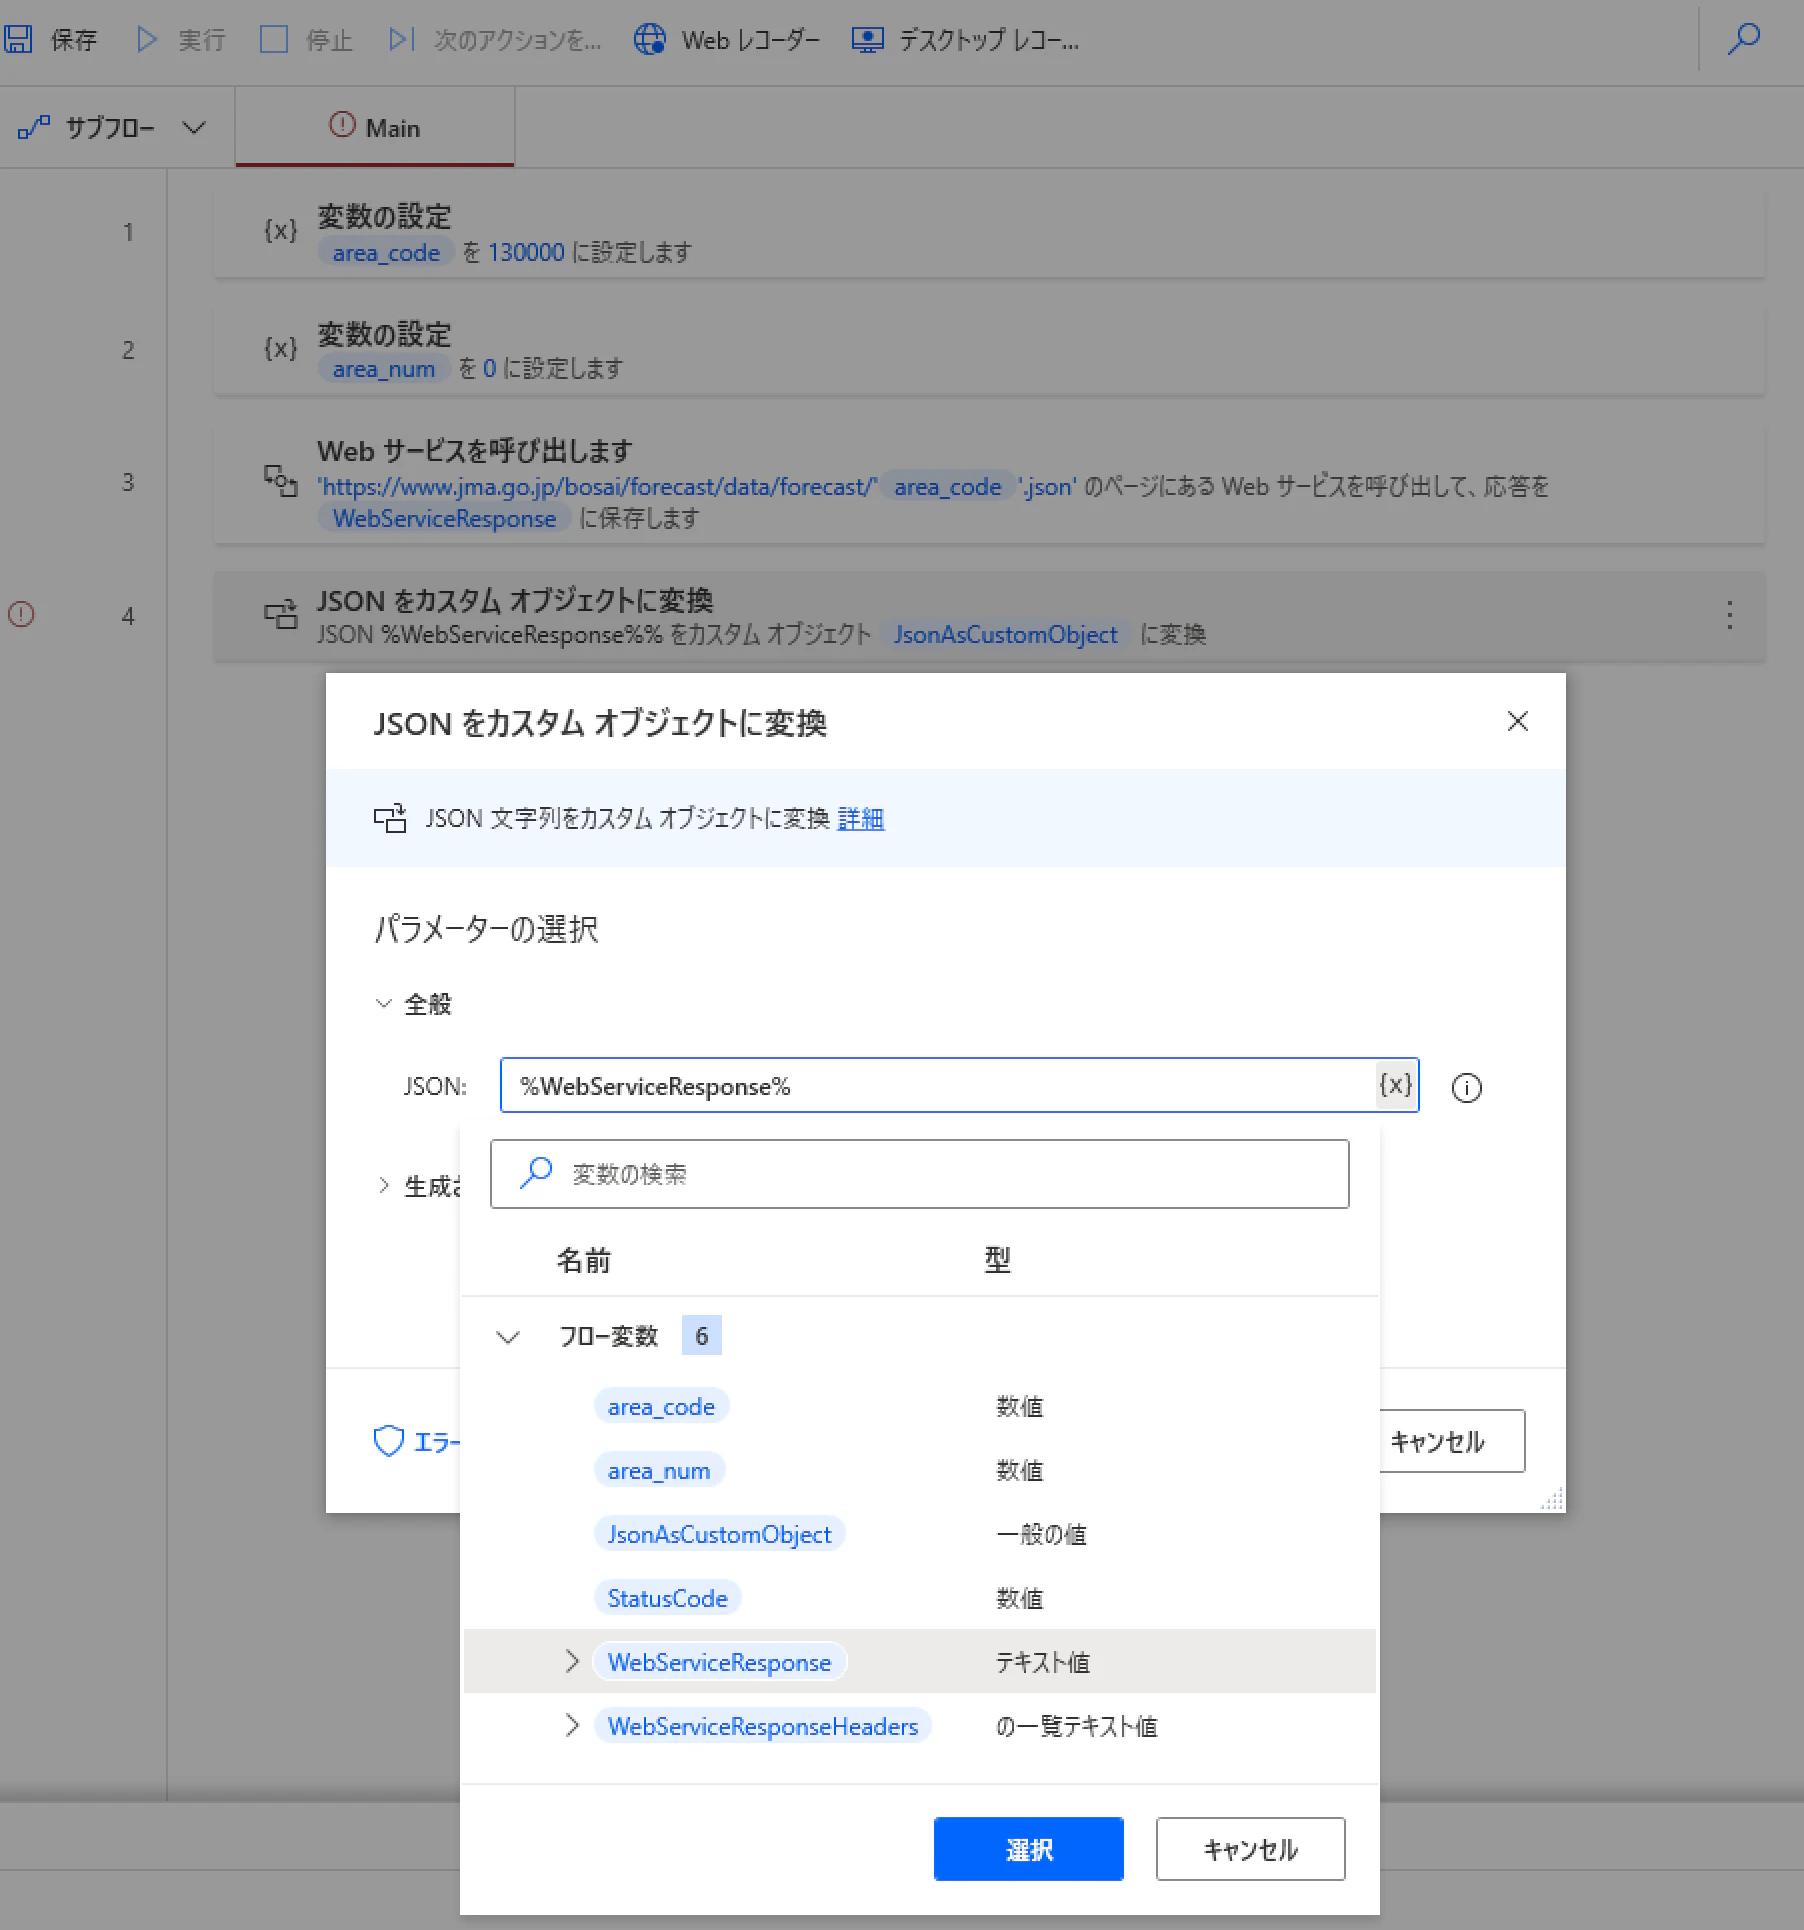This screenshot has height=1930, width=1804.
Task: Open the サブフロー dropdown
Action: tap(112, 128)
